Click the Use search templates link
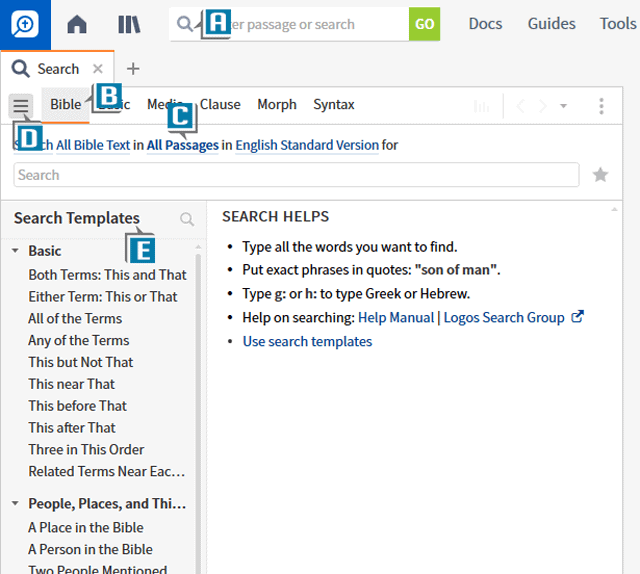 [307, 341]
